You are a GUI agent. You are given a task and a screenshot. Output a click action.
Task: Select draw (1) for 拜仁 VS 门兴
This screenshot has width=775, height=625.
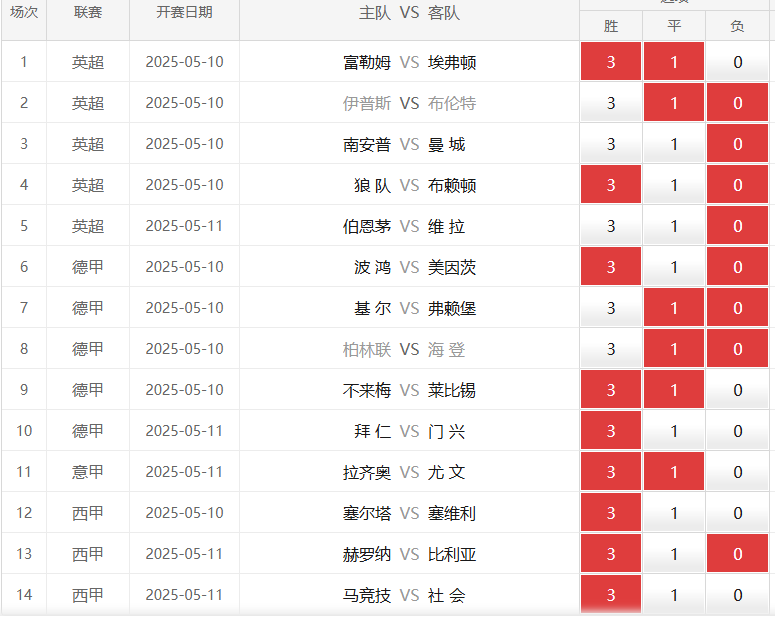click(x=674, y=430)
